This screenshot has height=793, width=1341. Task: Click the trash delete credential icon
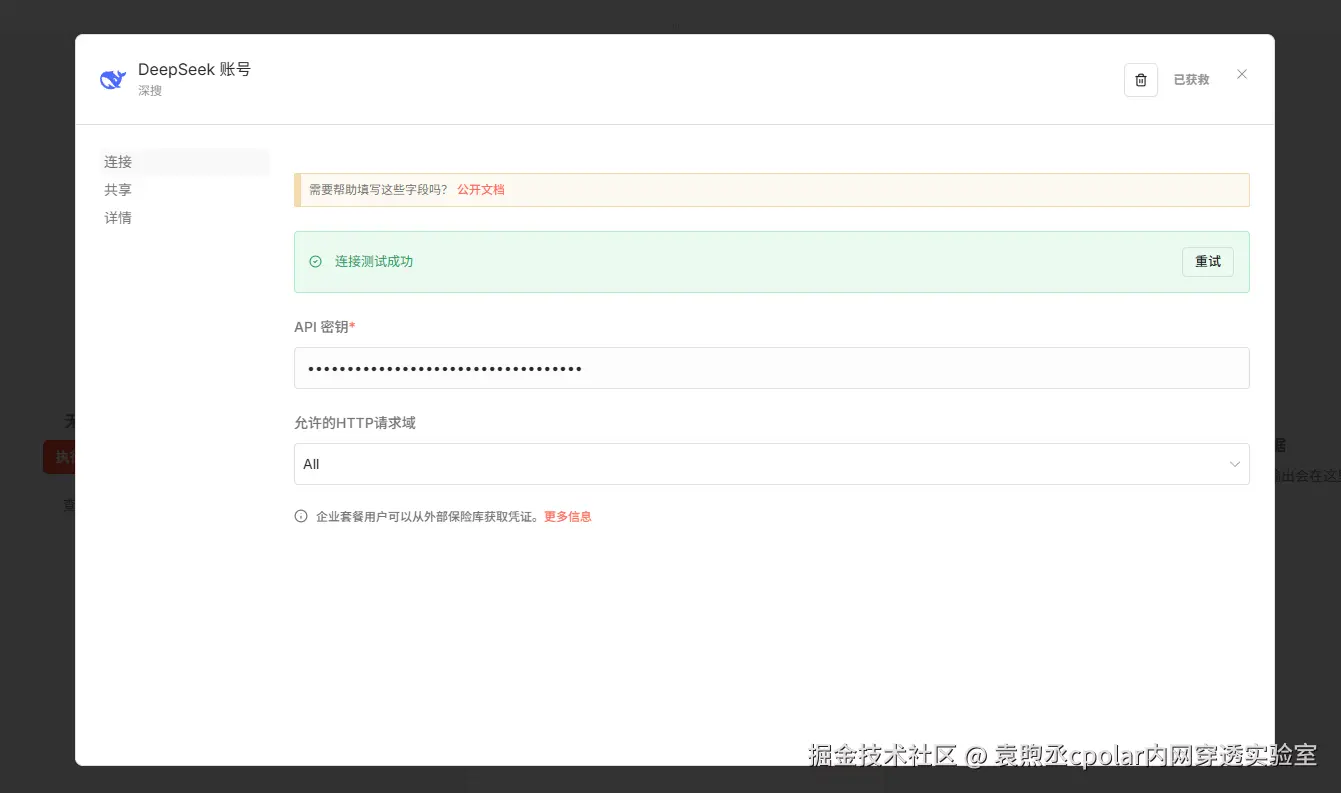[1141, 80]
